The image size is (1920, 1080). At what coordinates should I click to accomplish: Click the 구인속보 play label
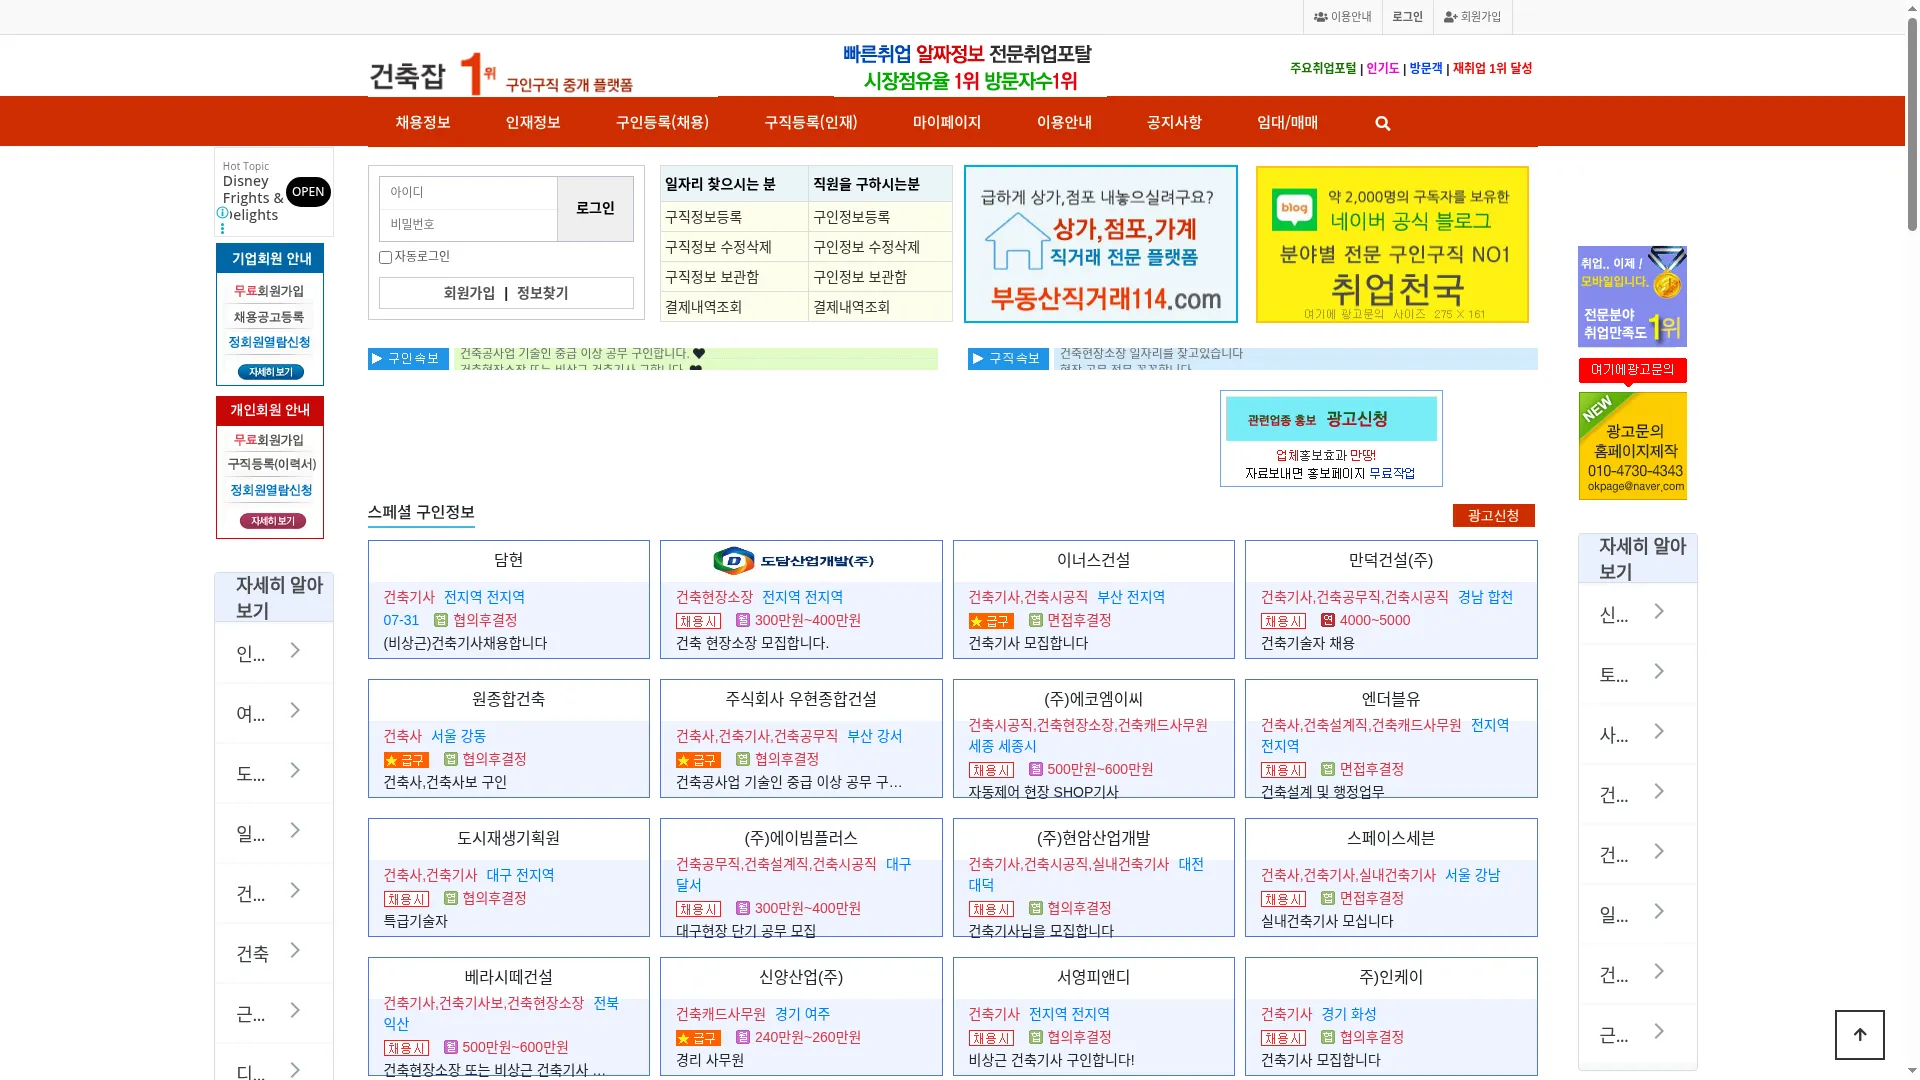click(x=408, y=359)
